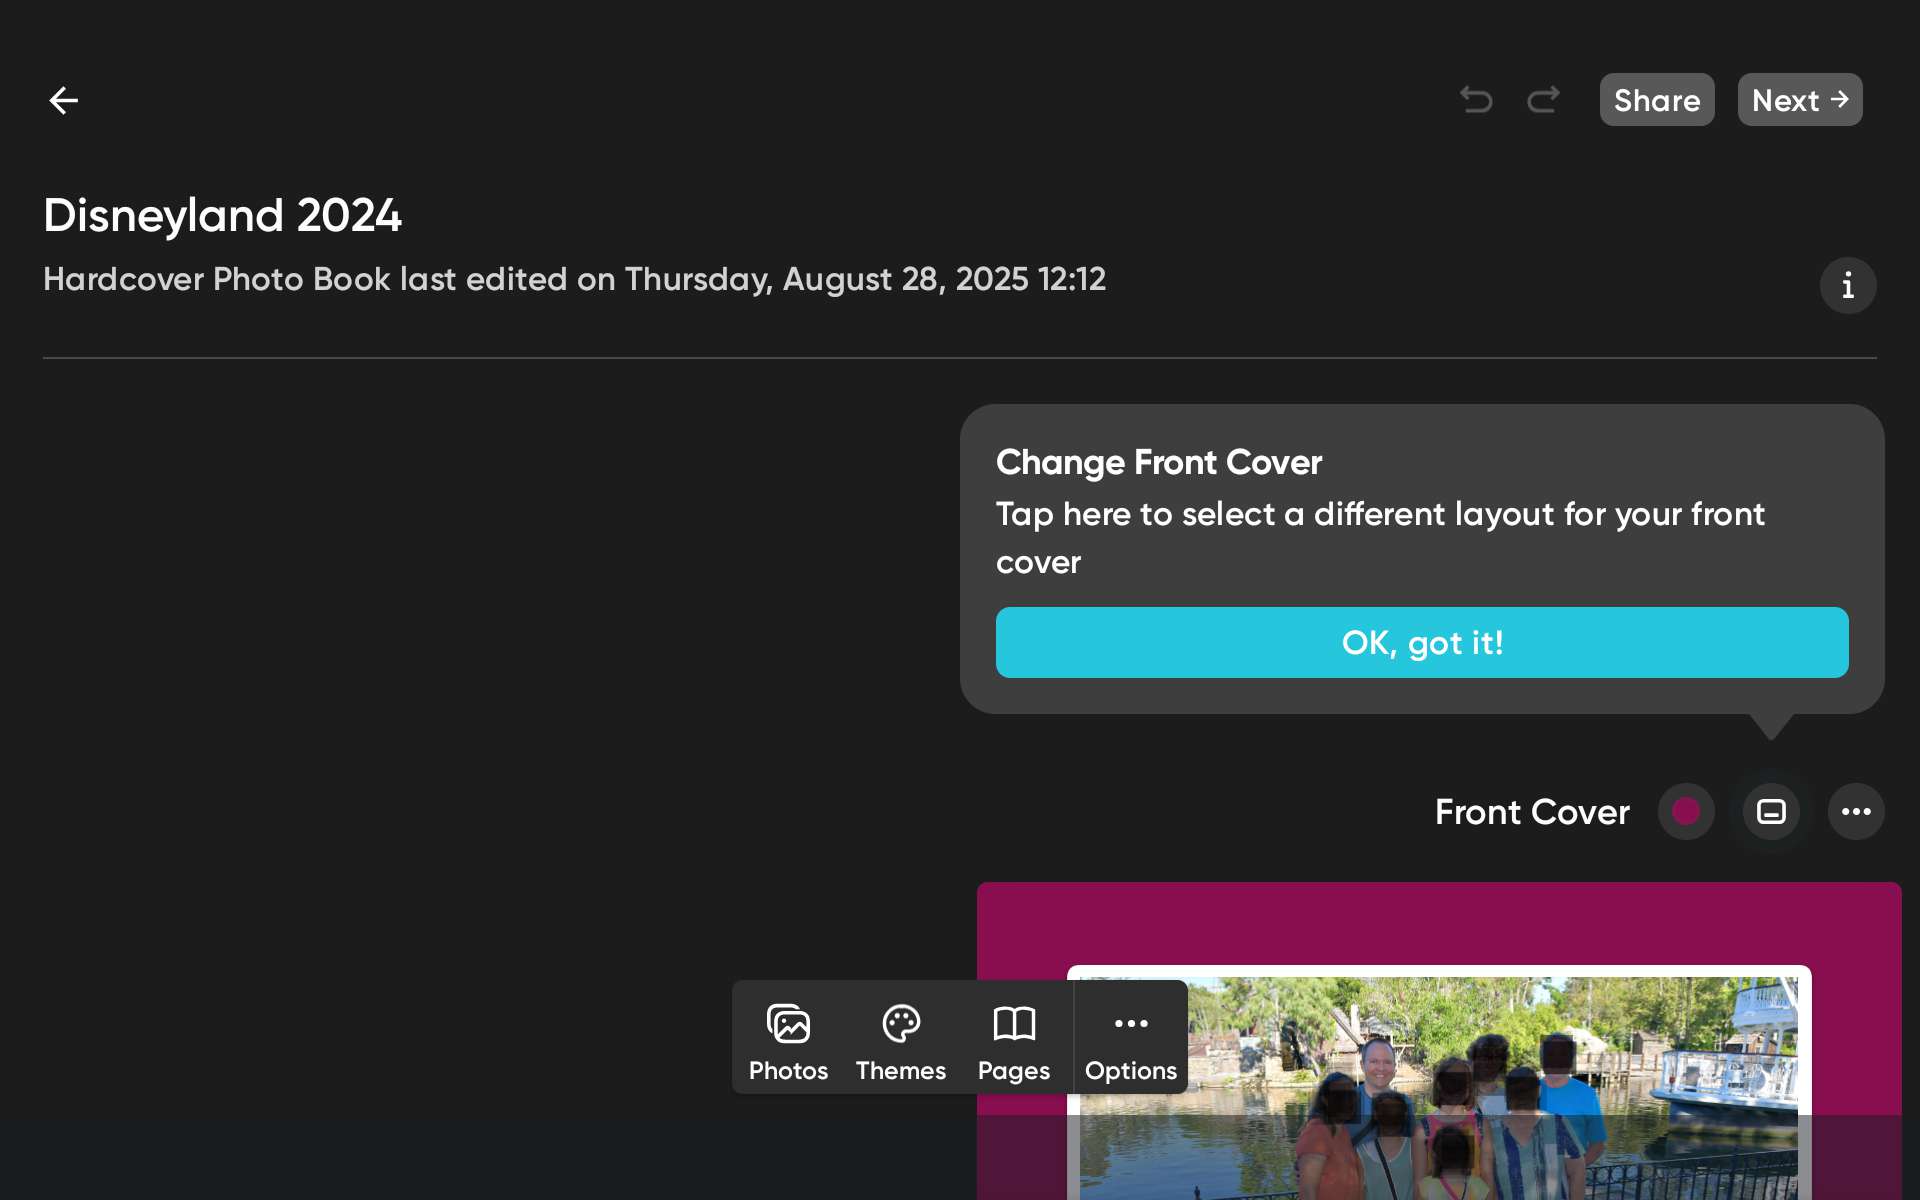The width and height of the screenshot is (1920, 1200).
Task: Edit the Disneyland 2024 title
Action: (x=222, y=215)
